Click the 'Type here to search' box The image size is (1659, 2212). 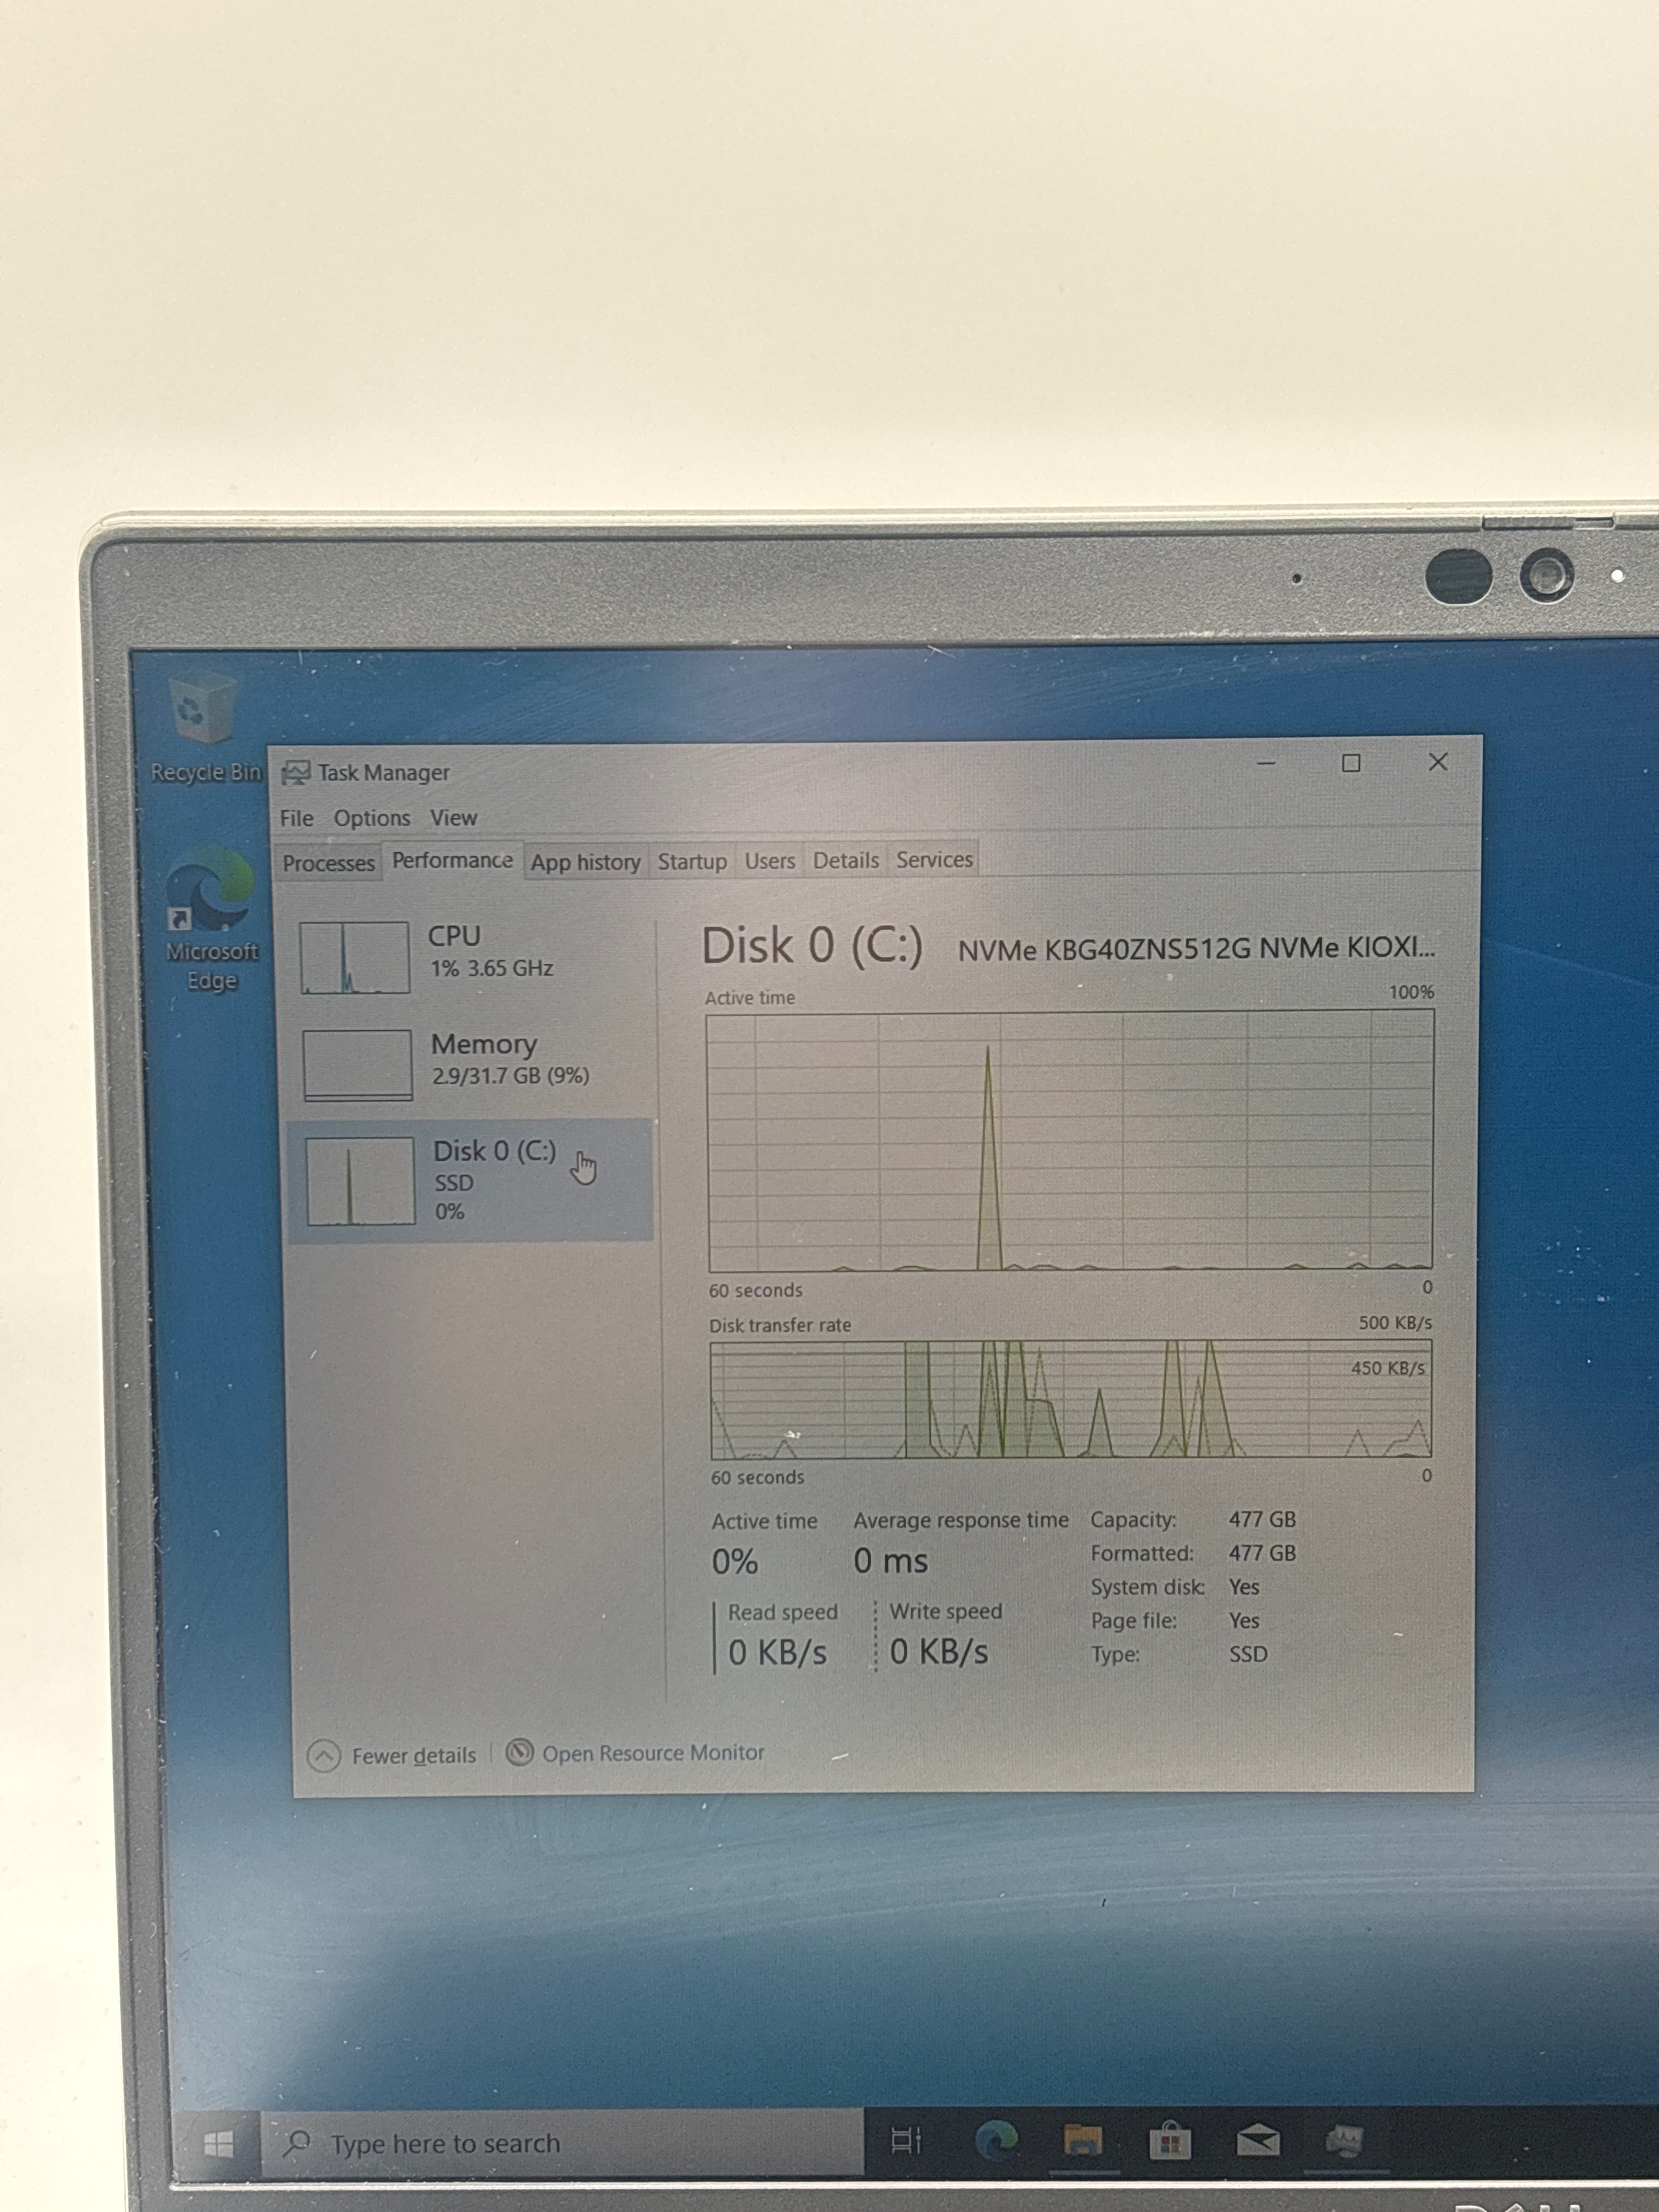[x=563, y=2143]
